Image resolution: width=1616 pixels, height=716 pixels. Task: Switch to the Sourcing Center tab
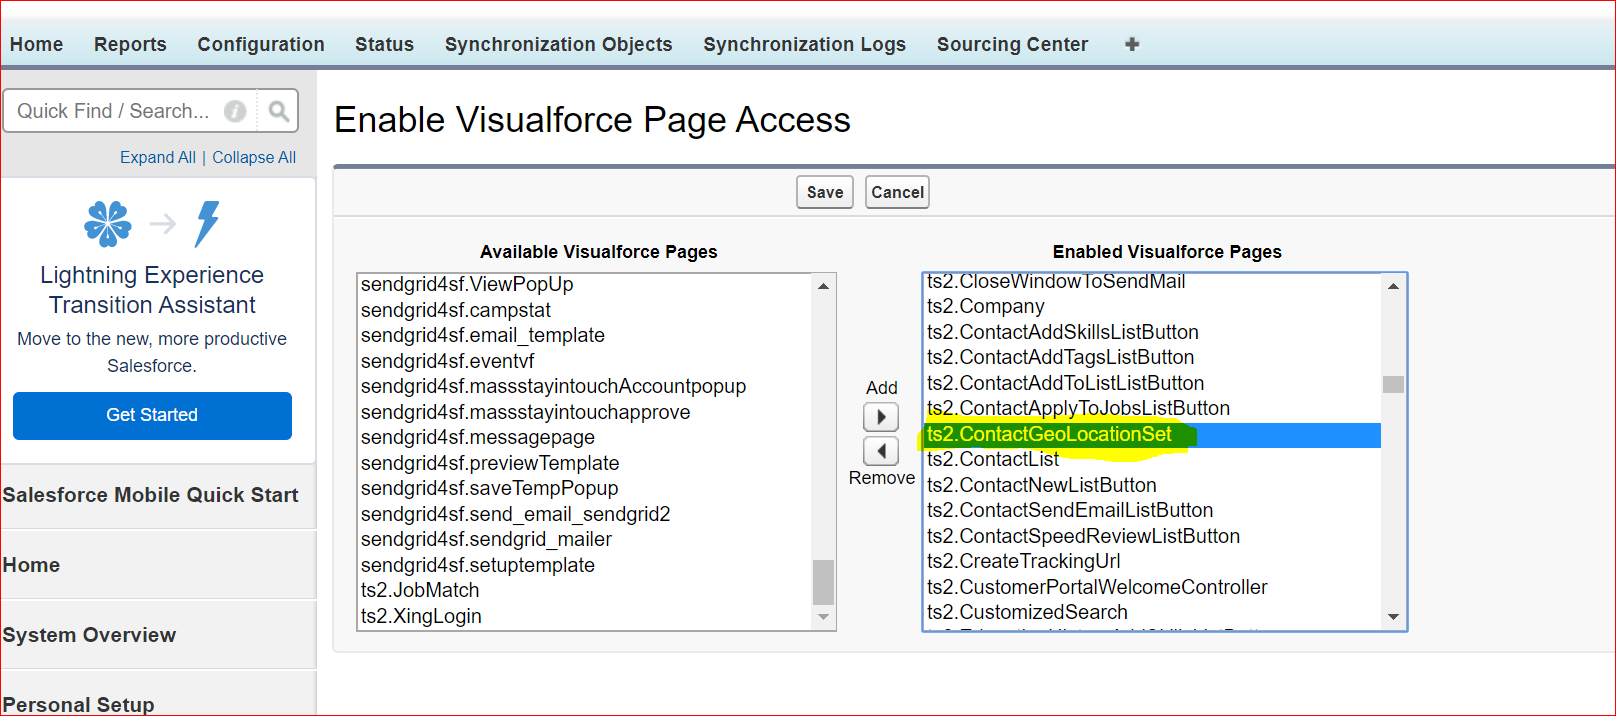(1012, 44)
